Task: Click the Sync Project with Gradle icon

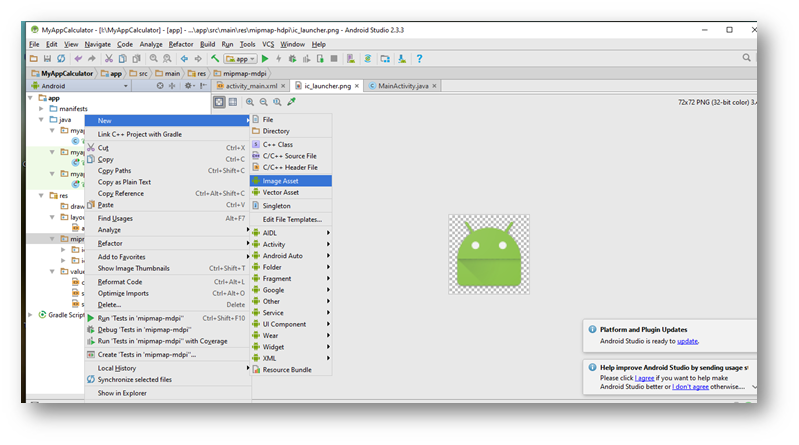Action: tap(367, 59)
